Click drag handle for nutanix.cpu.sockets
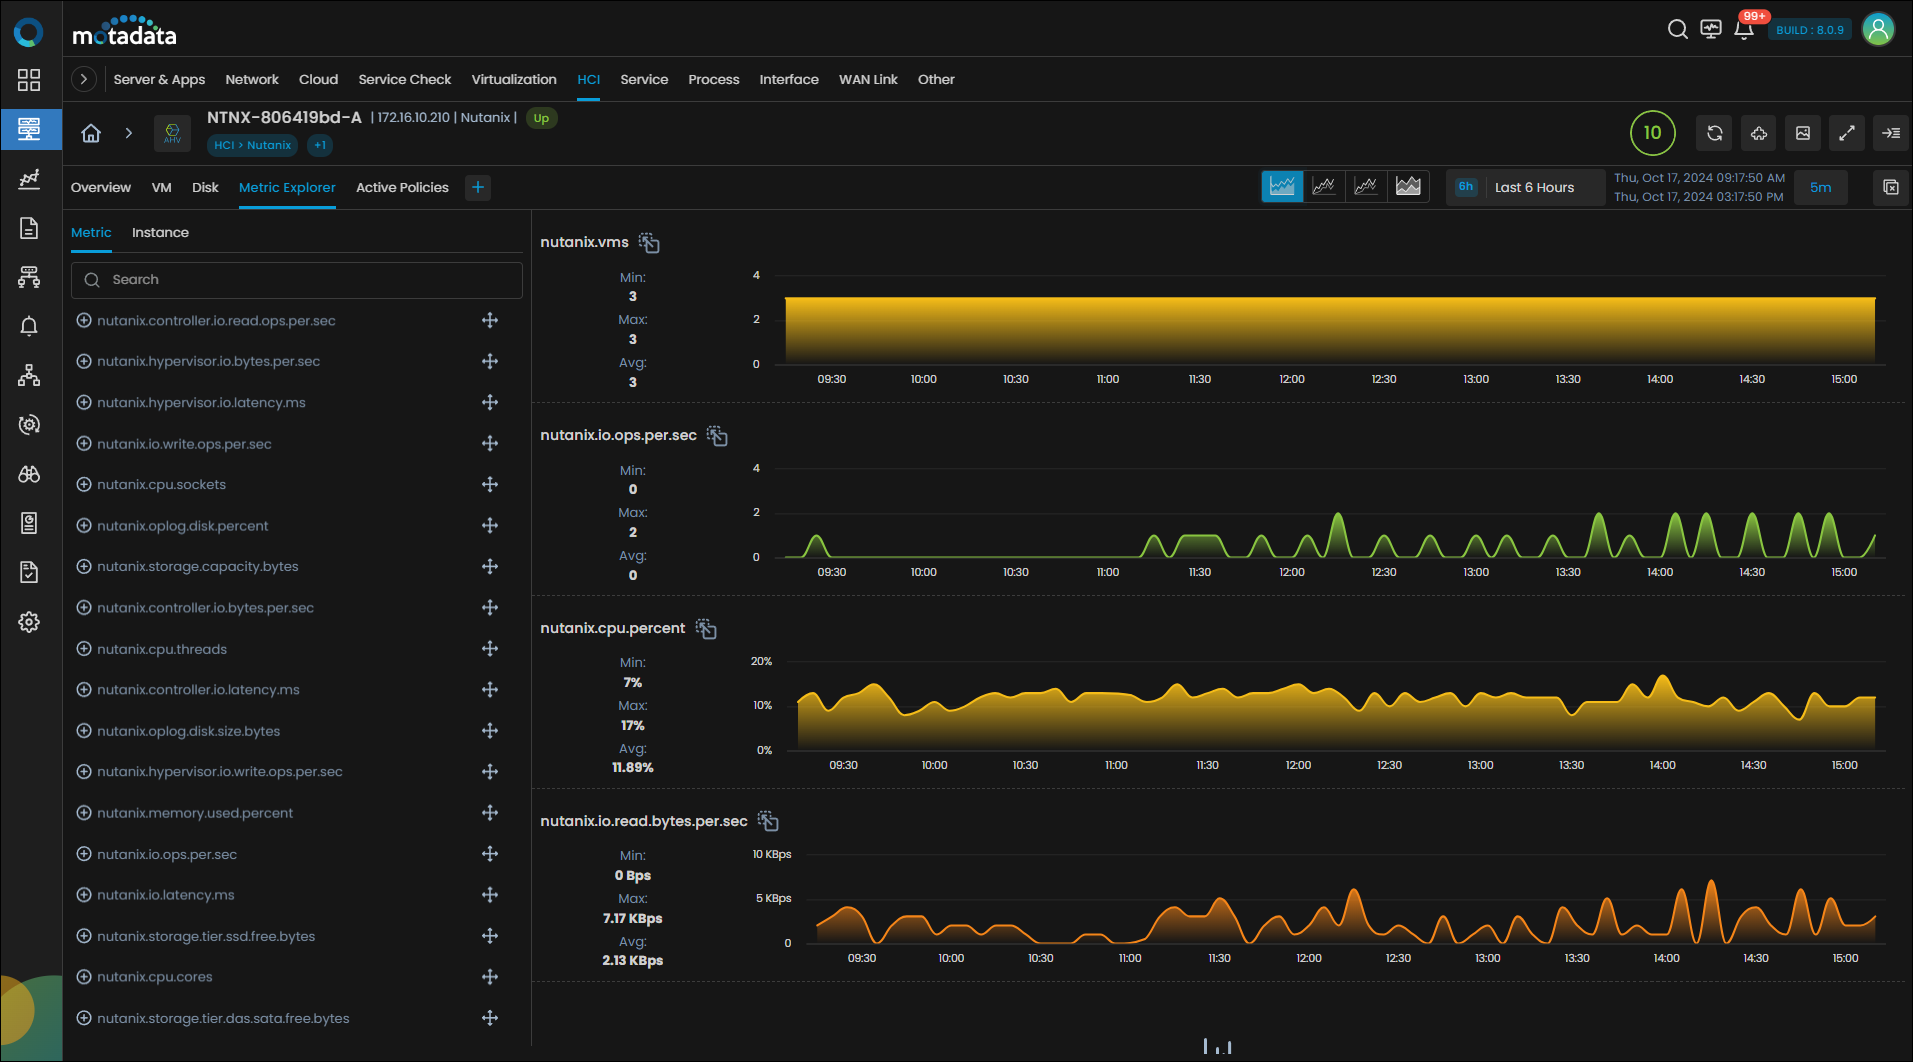1913x1062 pixels. (490, 484)
